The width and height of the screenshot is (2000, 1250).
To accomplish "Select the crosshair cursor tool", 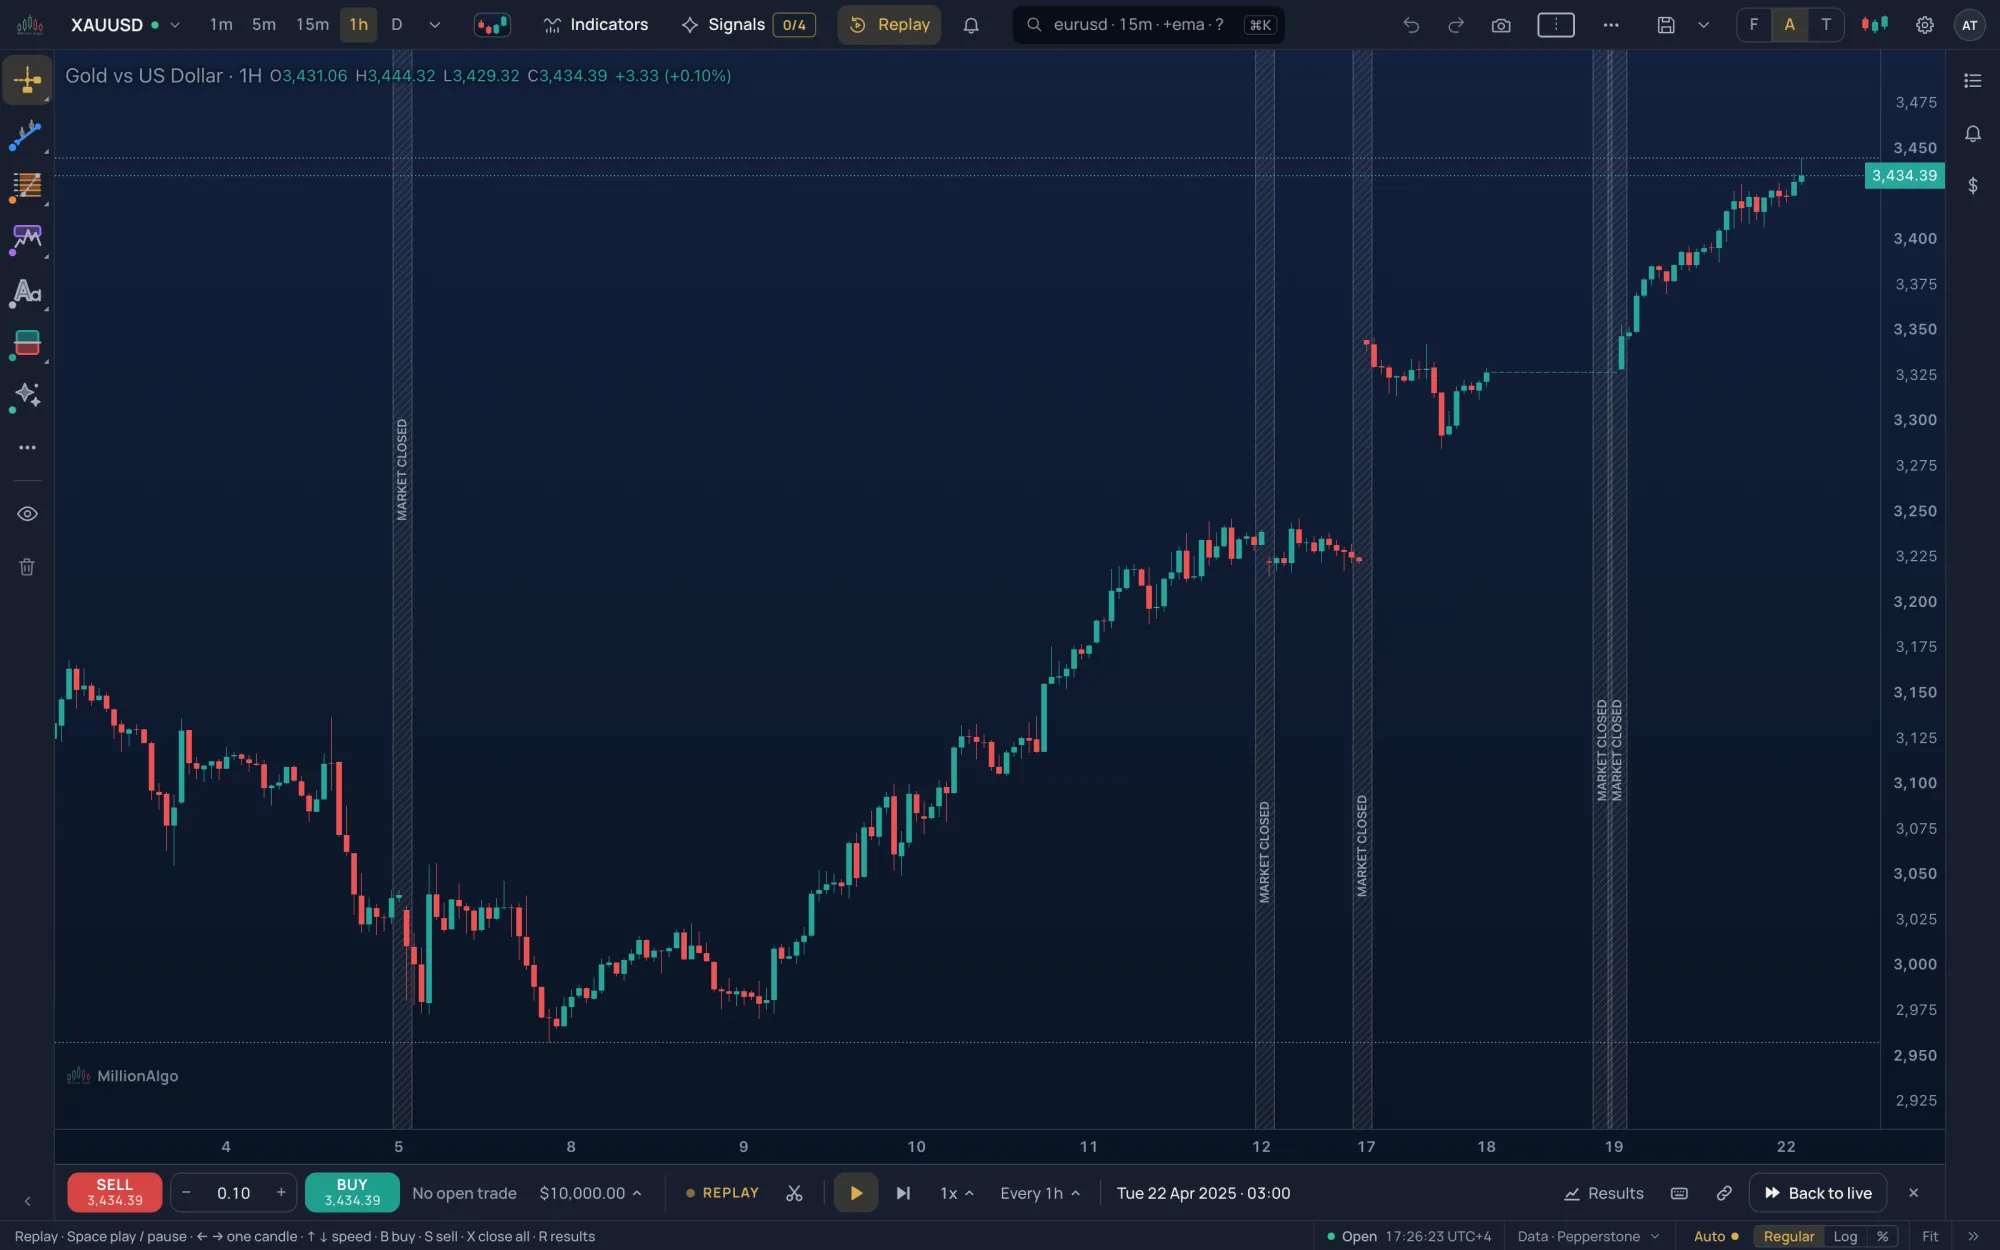I will tap(27, 80).
